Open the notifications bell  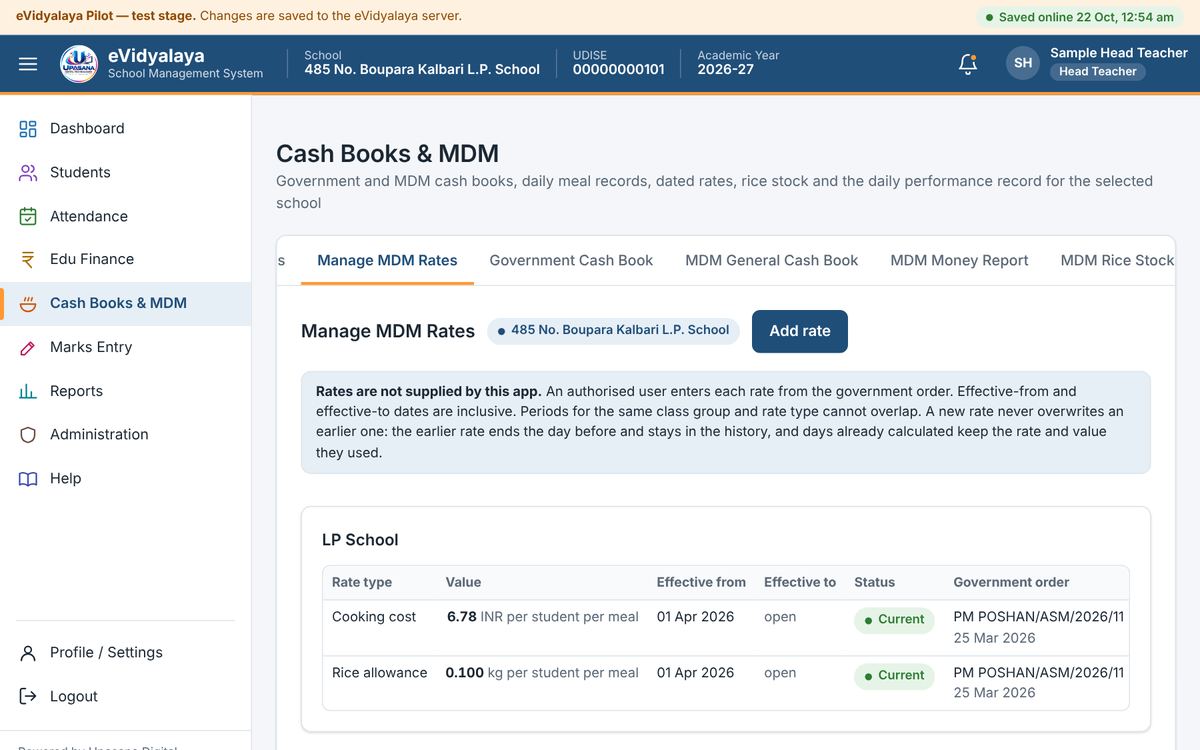(967, 64)
